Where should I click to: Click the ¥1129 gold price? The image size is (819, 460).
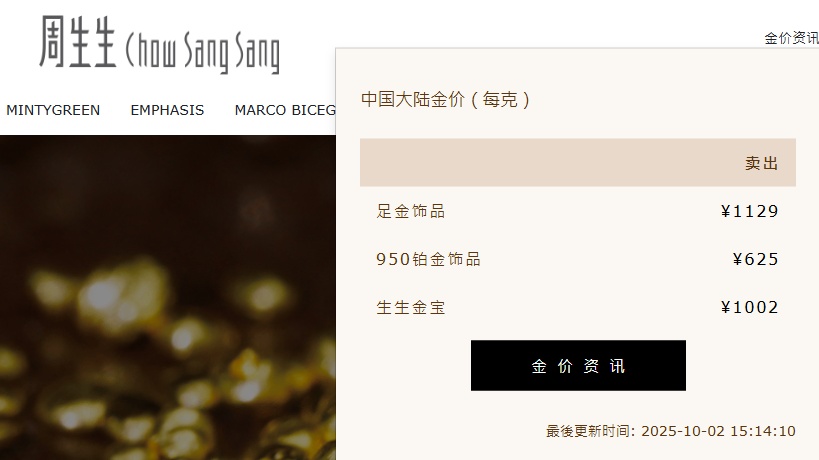pos(750,211)
